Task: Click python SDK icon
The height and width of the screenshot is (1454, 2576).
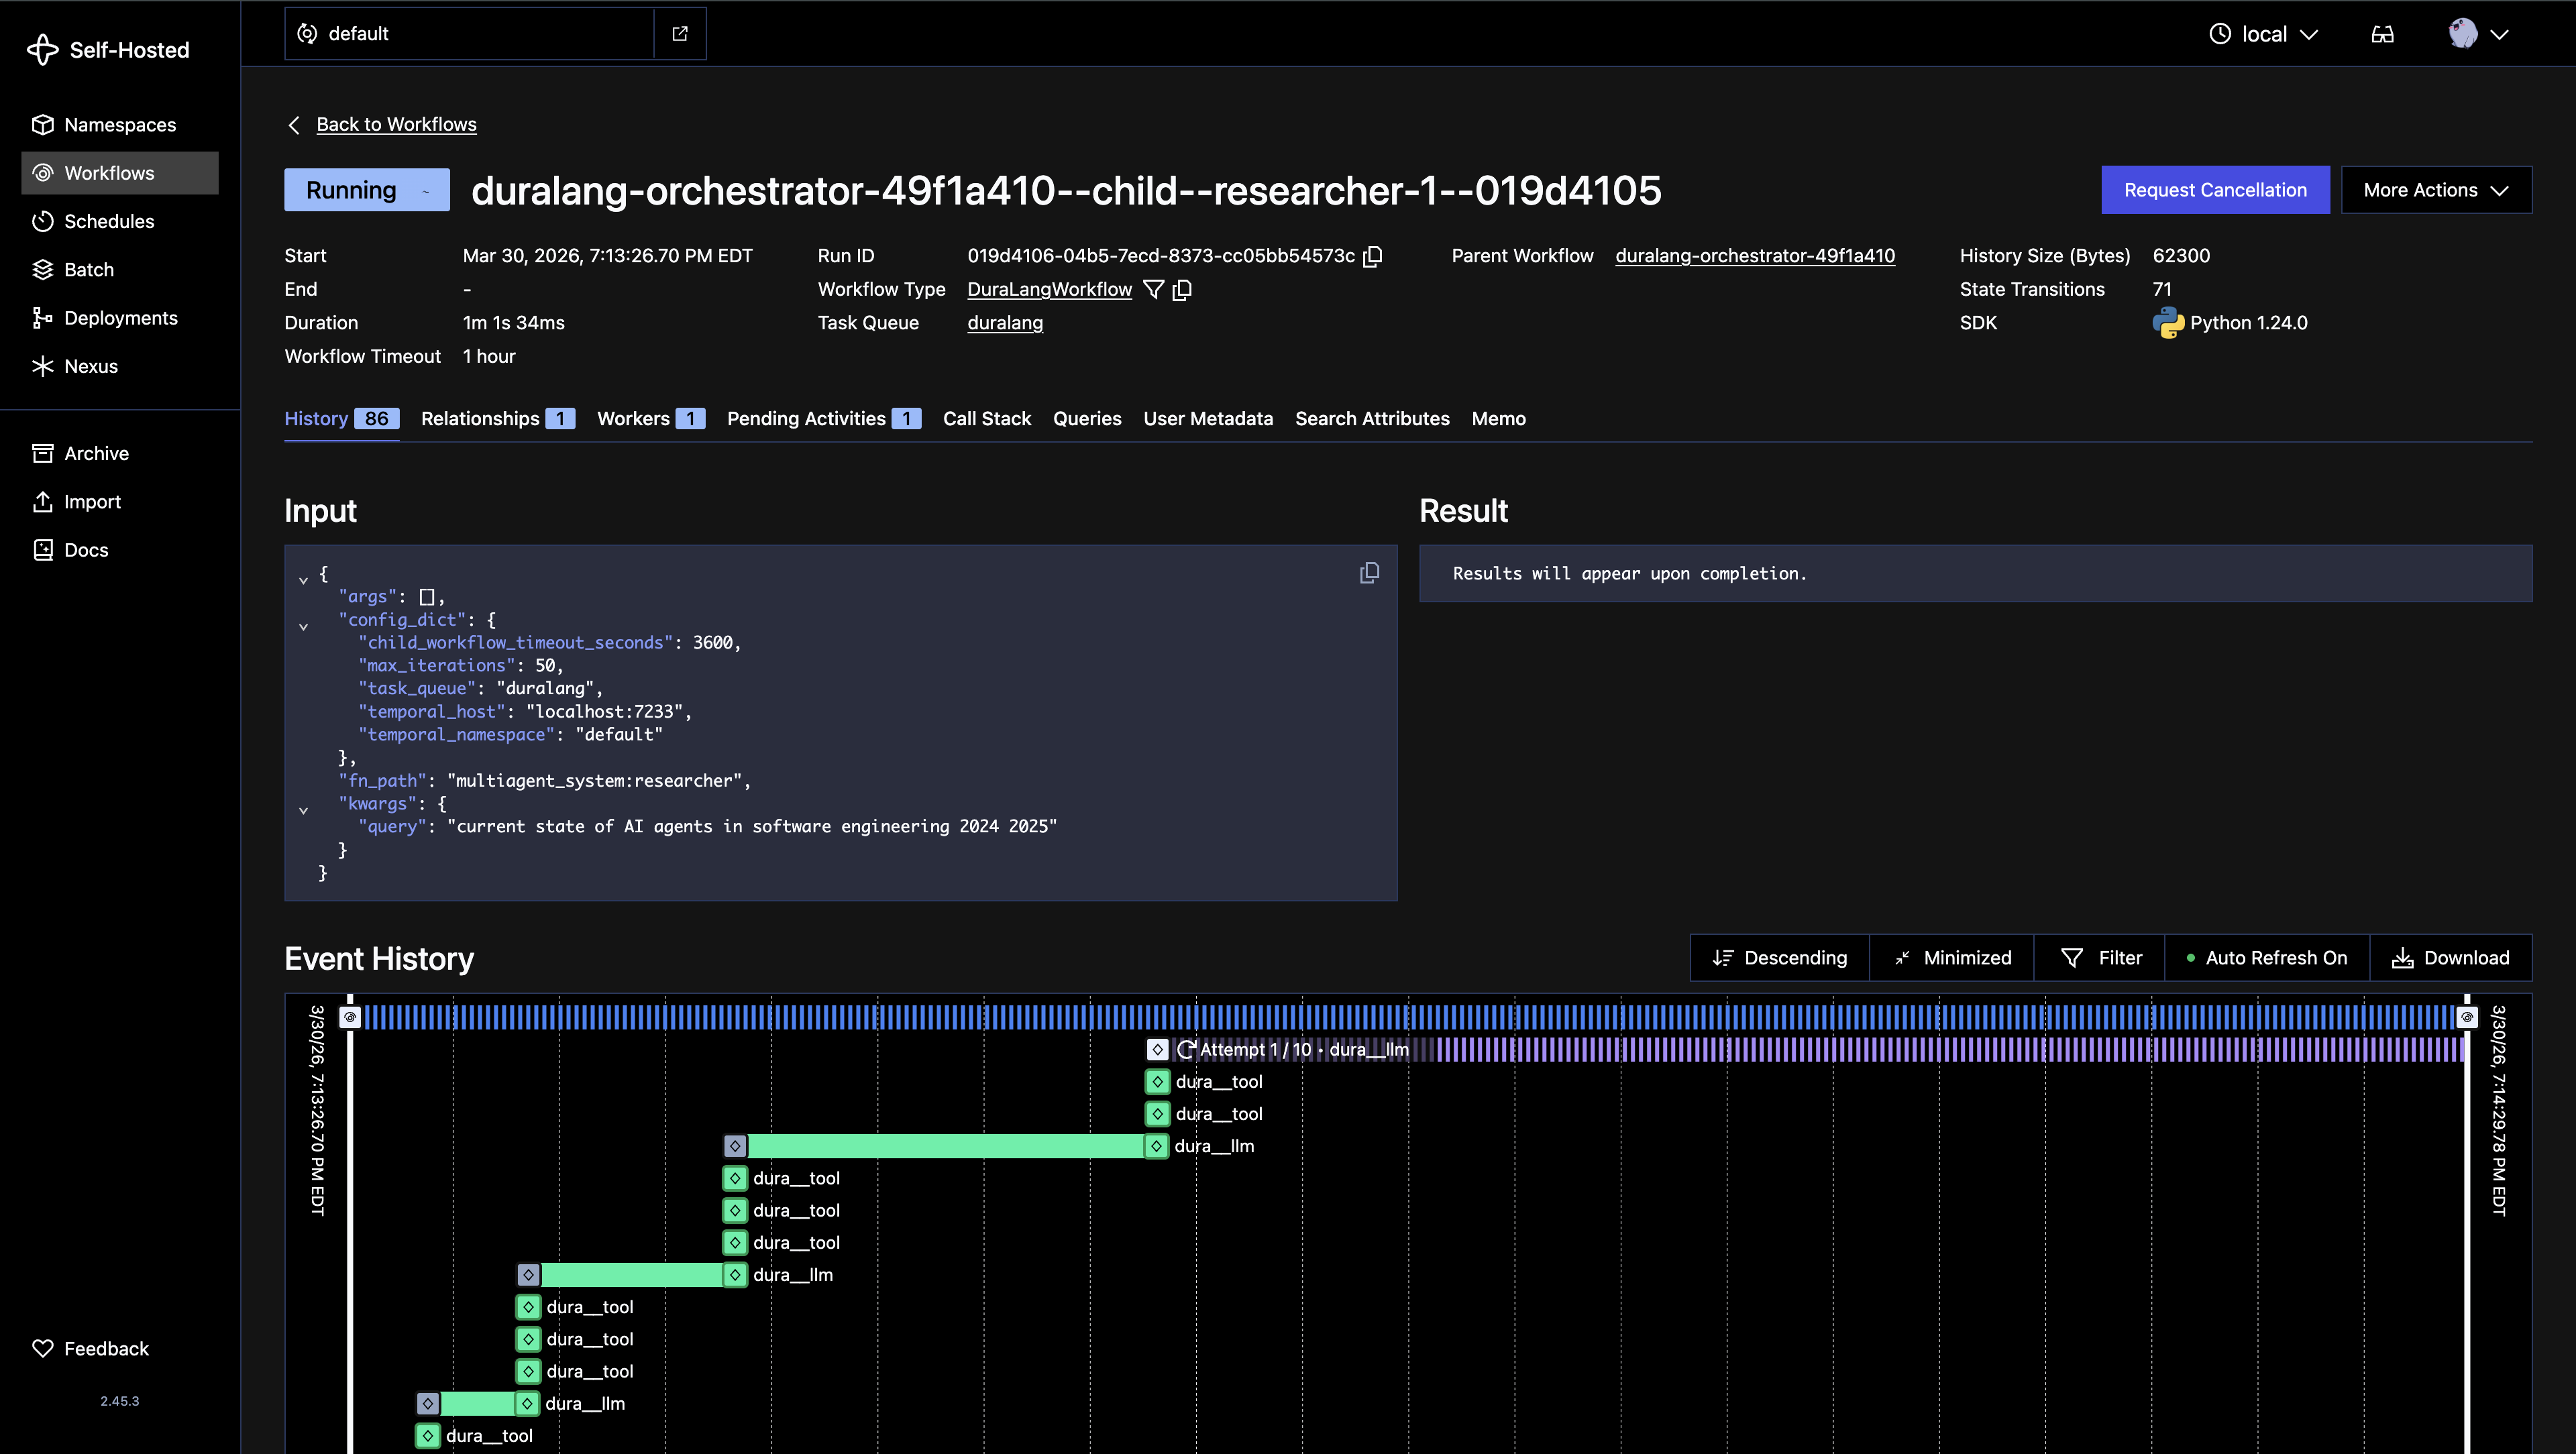Action: [x=2168, y=323]
